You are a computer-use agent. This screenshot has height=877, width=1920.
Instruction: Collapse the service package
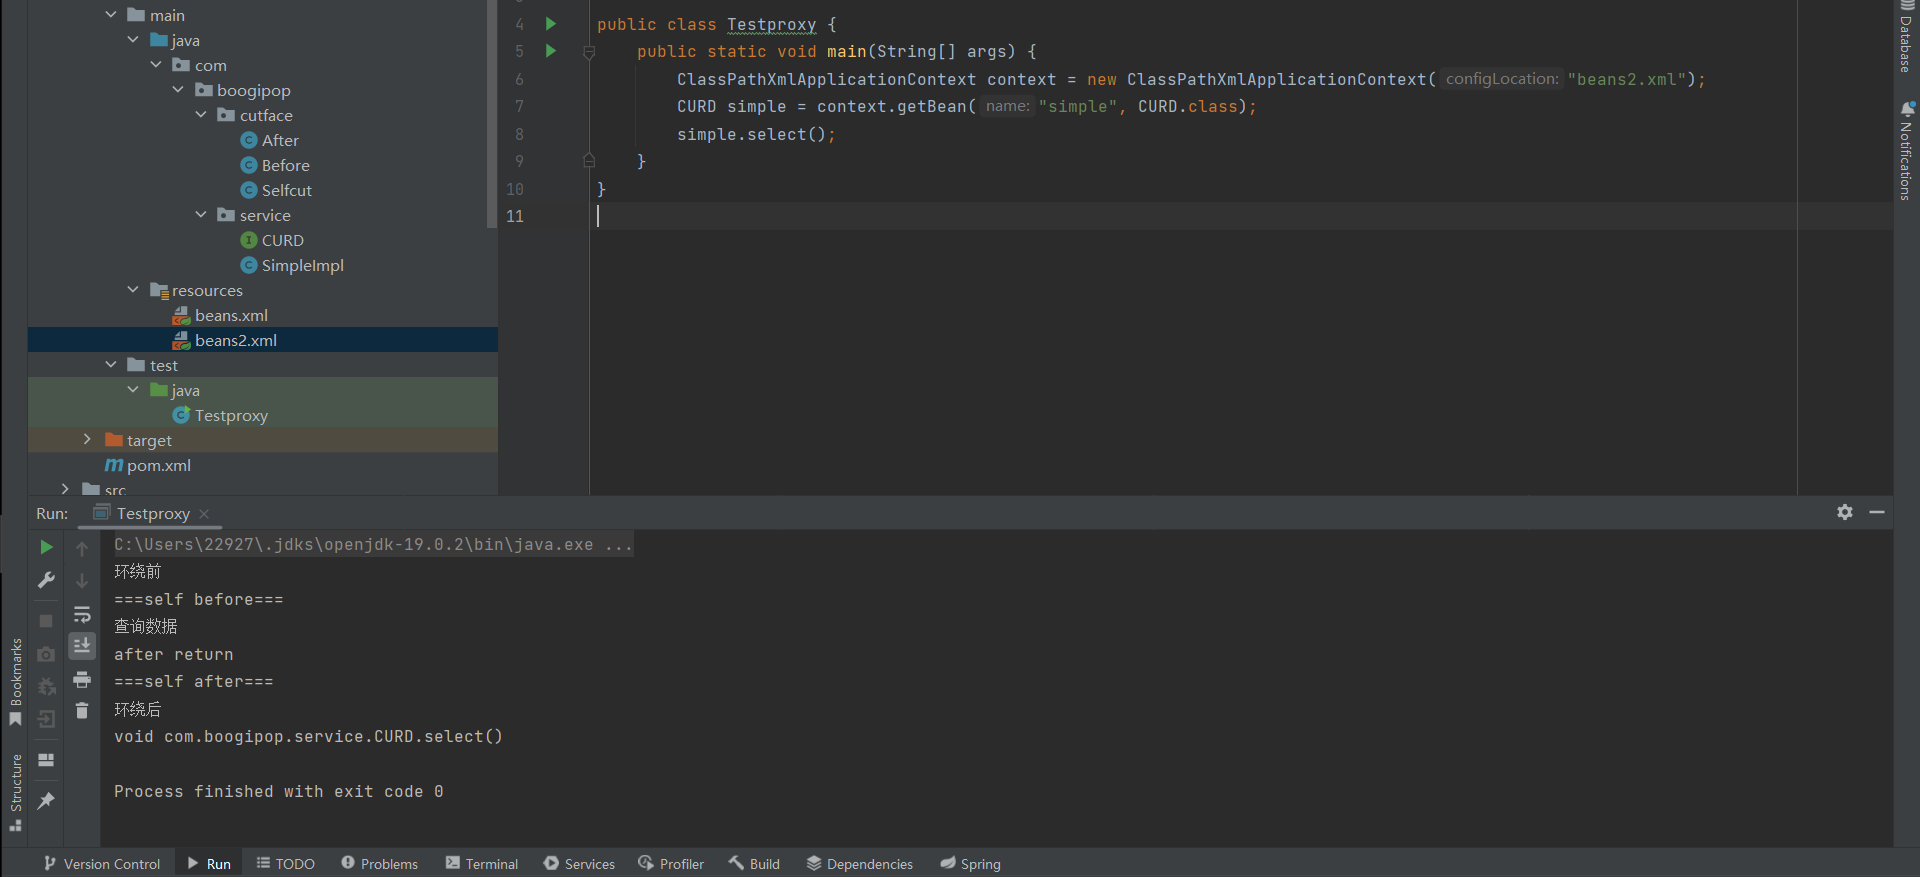[201, 215]
